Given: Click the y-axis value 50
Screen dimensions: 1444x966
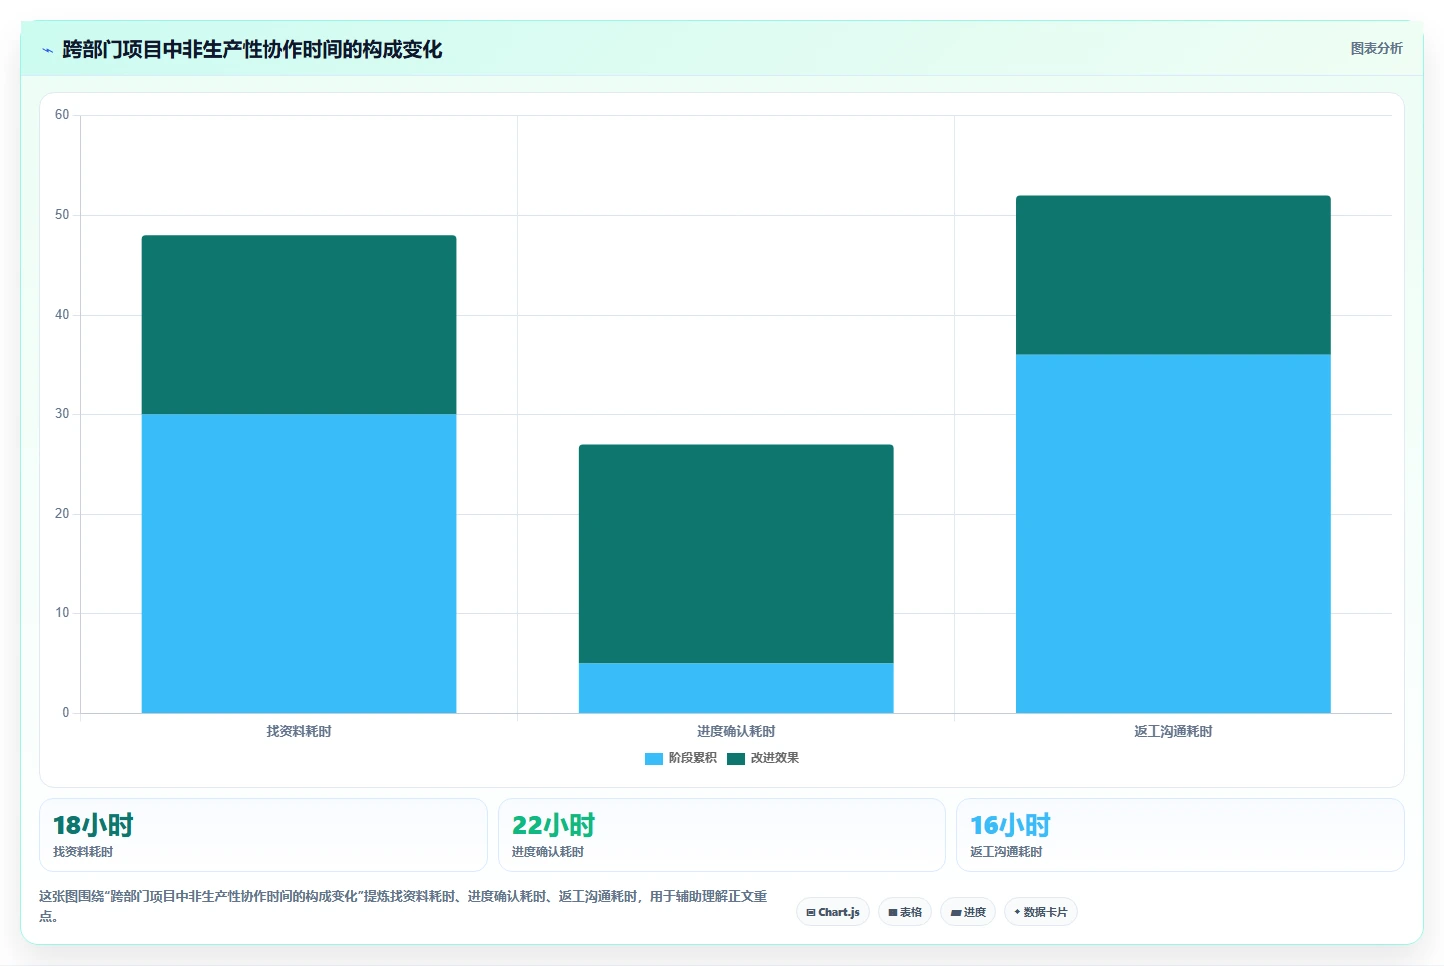Looking at the screenshot, I should 62,215.
